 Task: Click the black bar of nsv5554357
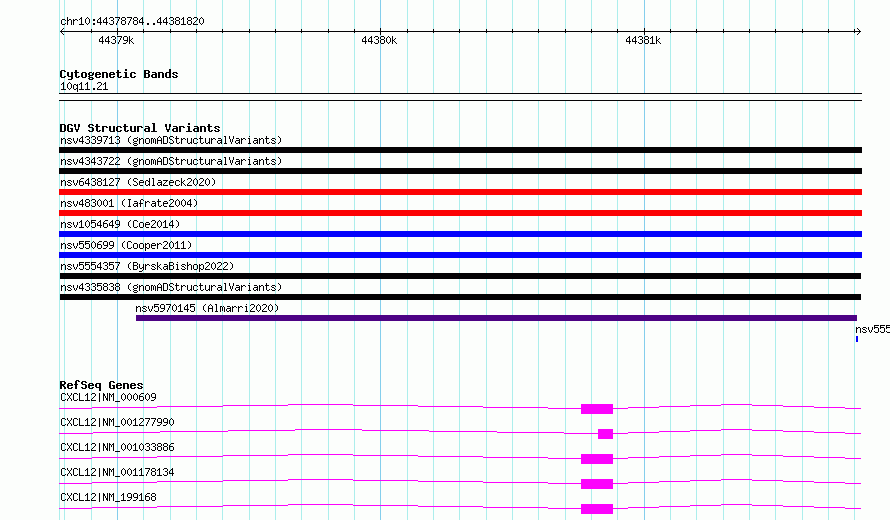coord(460,276)
